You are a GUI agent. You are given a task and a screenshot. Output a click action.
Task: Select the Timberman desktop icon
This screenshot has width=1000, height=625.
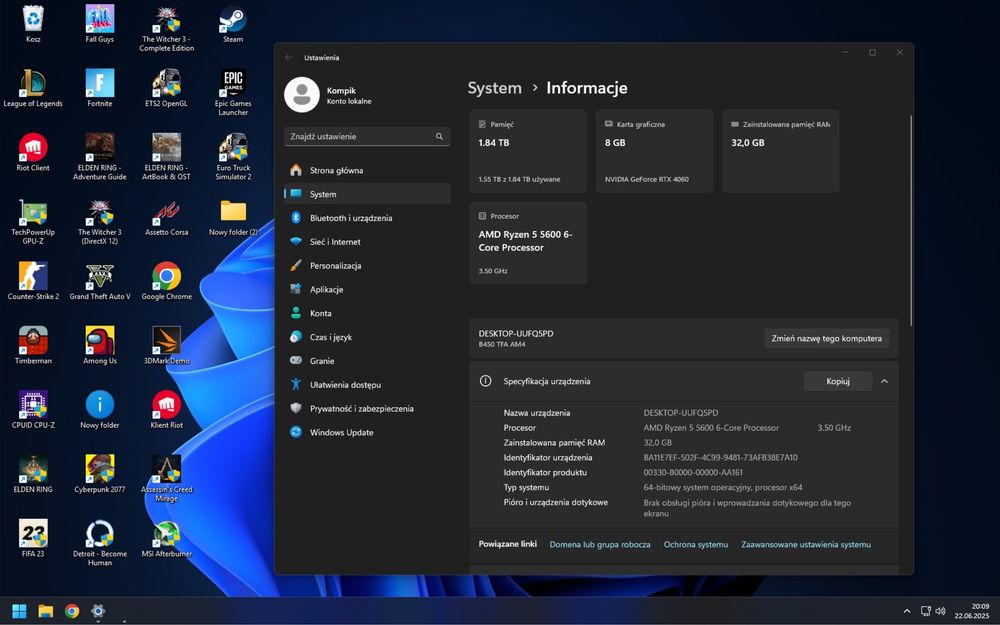click(33, 345)
